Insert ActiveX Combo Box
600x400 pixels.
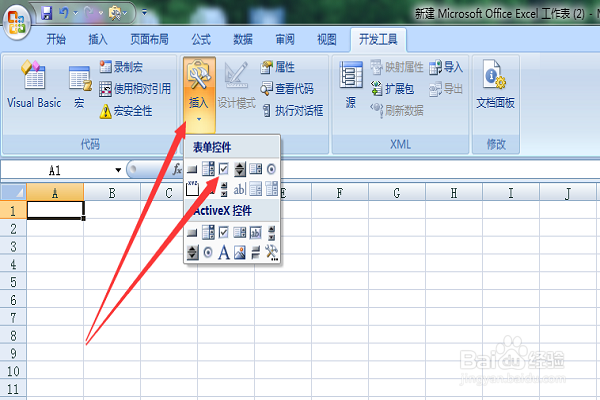(208, 232)
